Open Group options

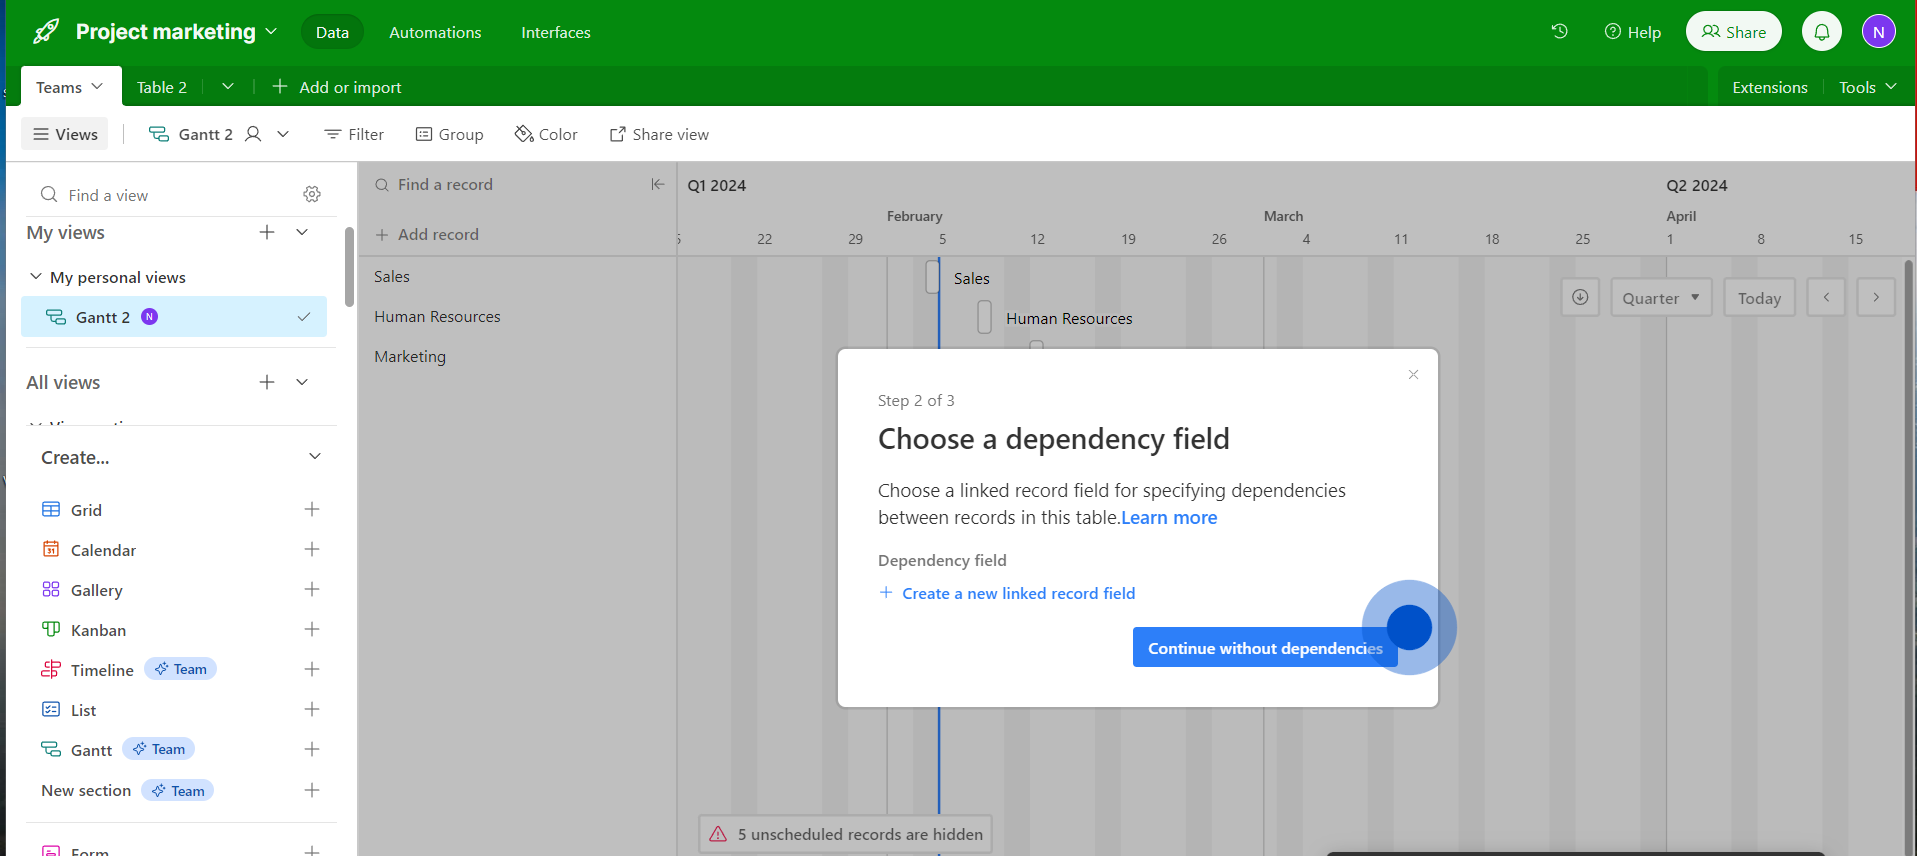[450, 134]
